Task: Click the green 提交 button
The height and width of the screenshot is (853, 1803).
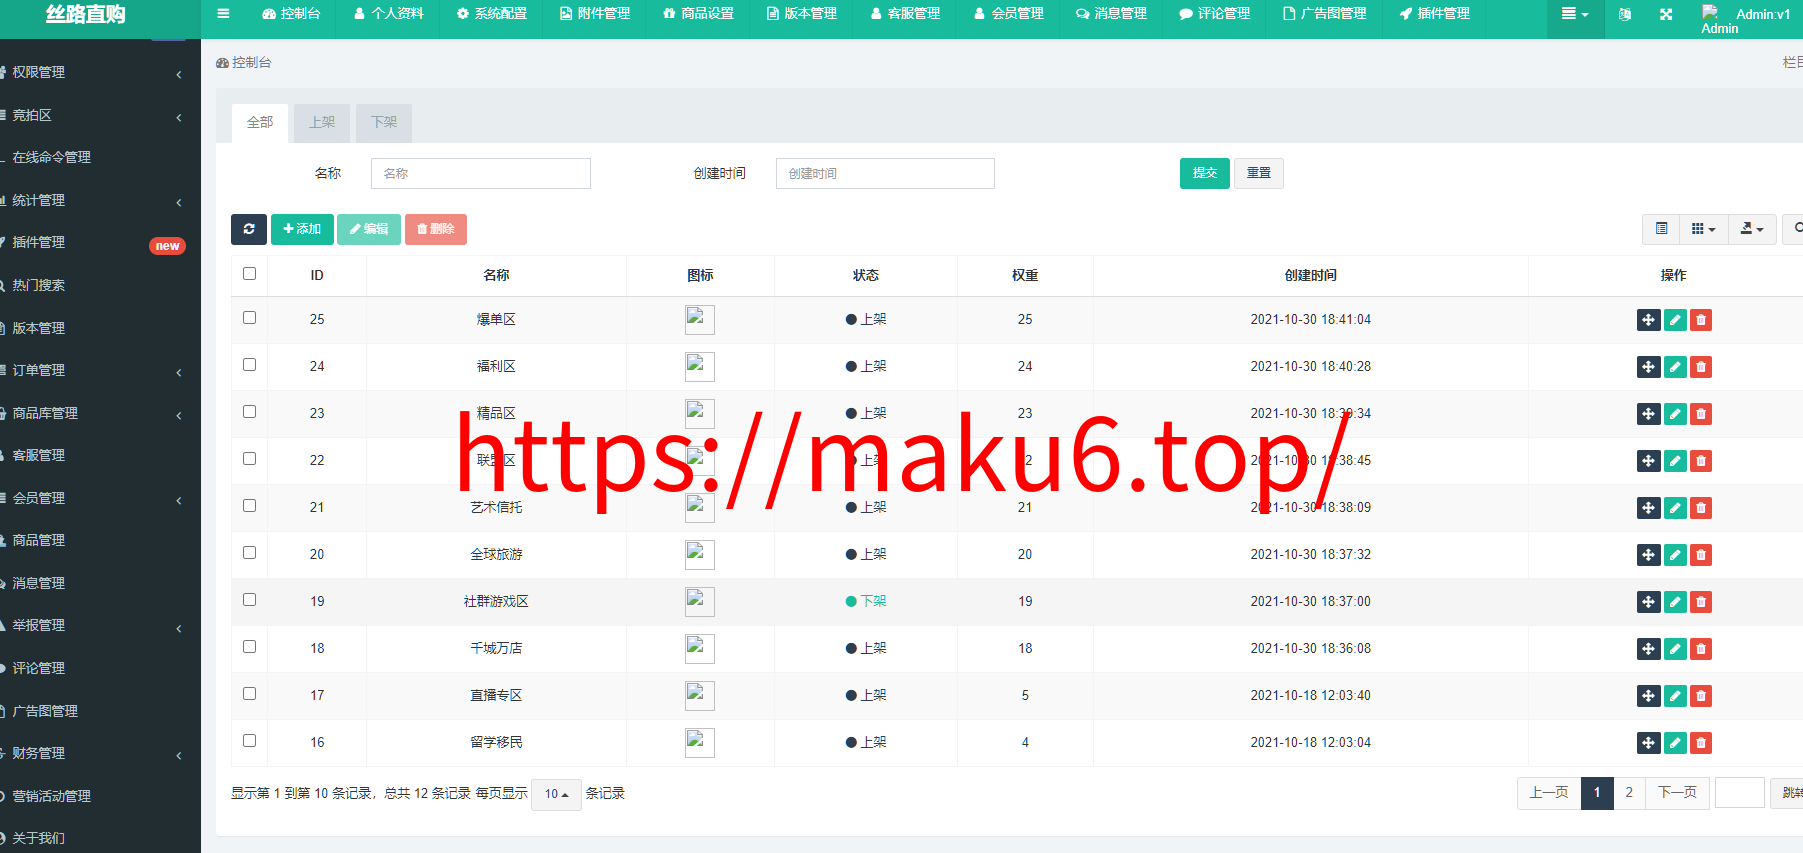Action: click(1205, 173)
